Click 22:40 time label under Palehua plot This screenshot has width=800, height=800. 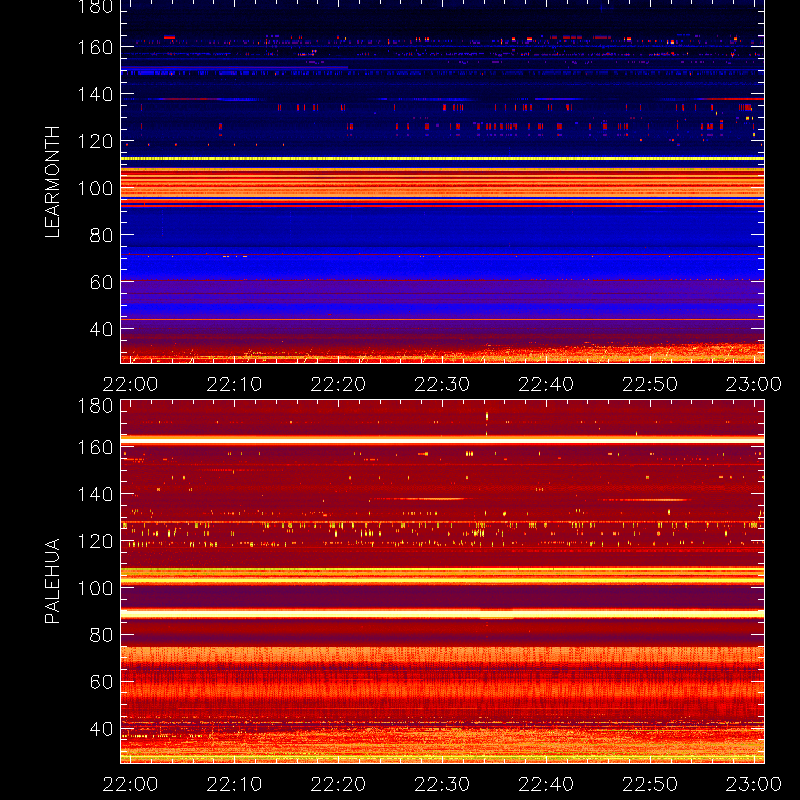(546, 784)
